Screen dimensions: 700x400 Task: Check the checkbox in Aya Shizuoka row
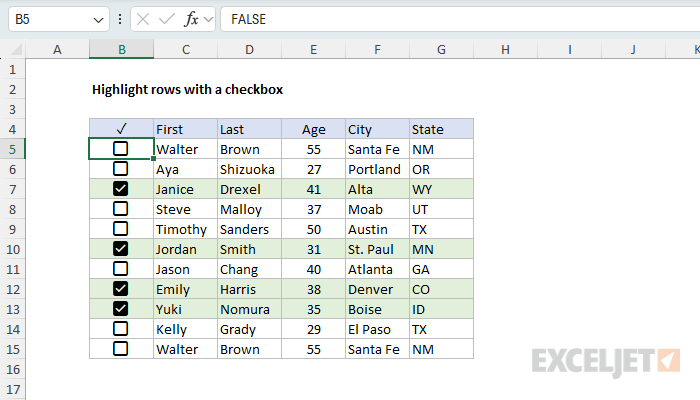[121, 169]
